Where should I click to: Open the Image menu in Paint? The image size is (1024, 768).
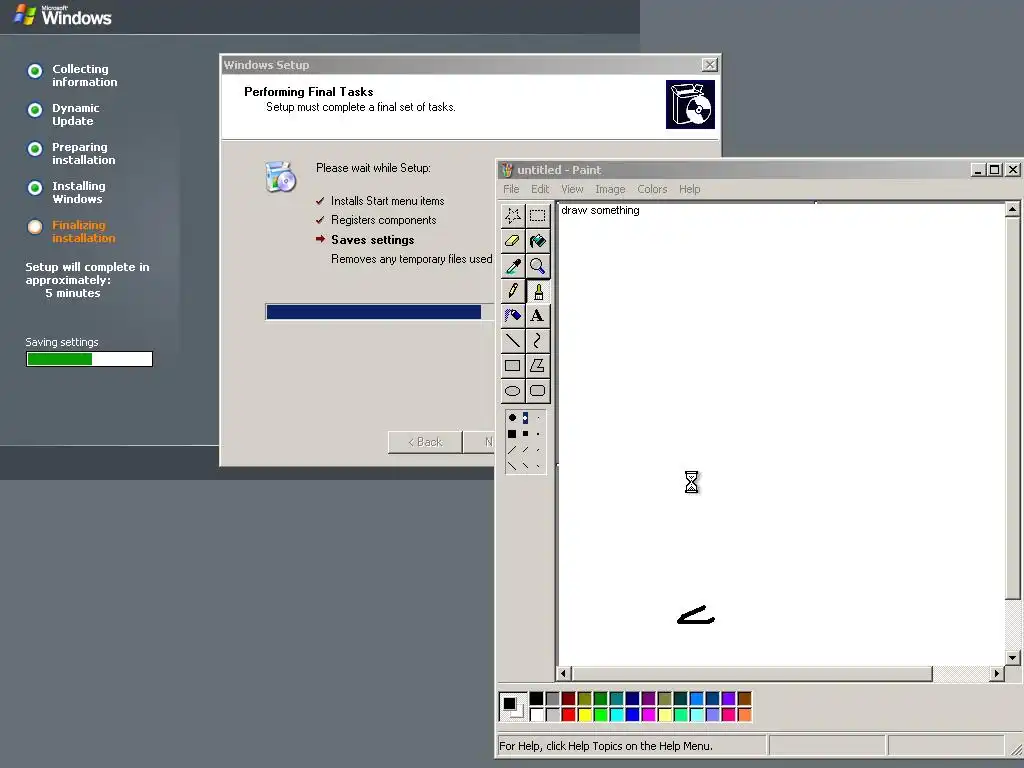[x=610, y=189]
